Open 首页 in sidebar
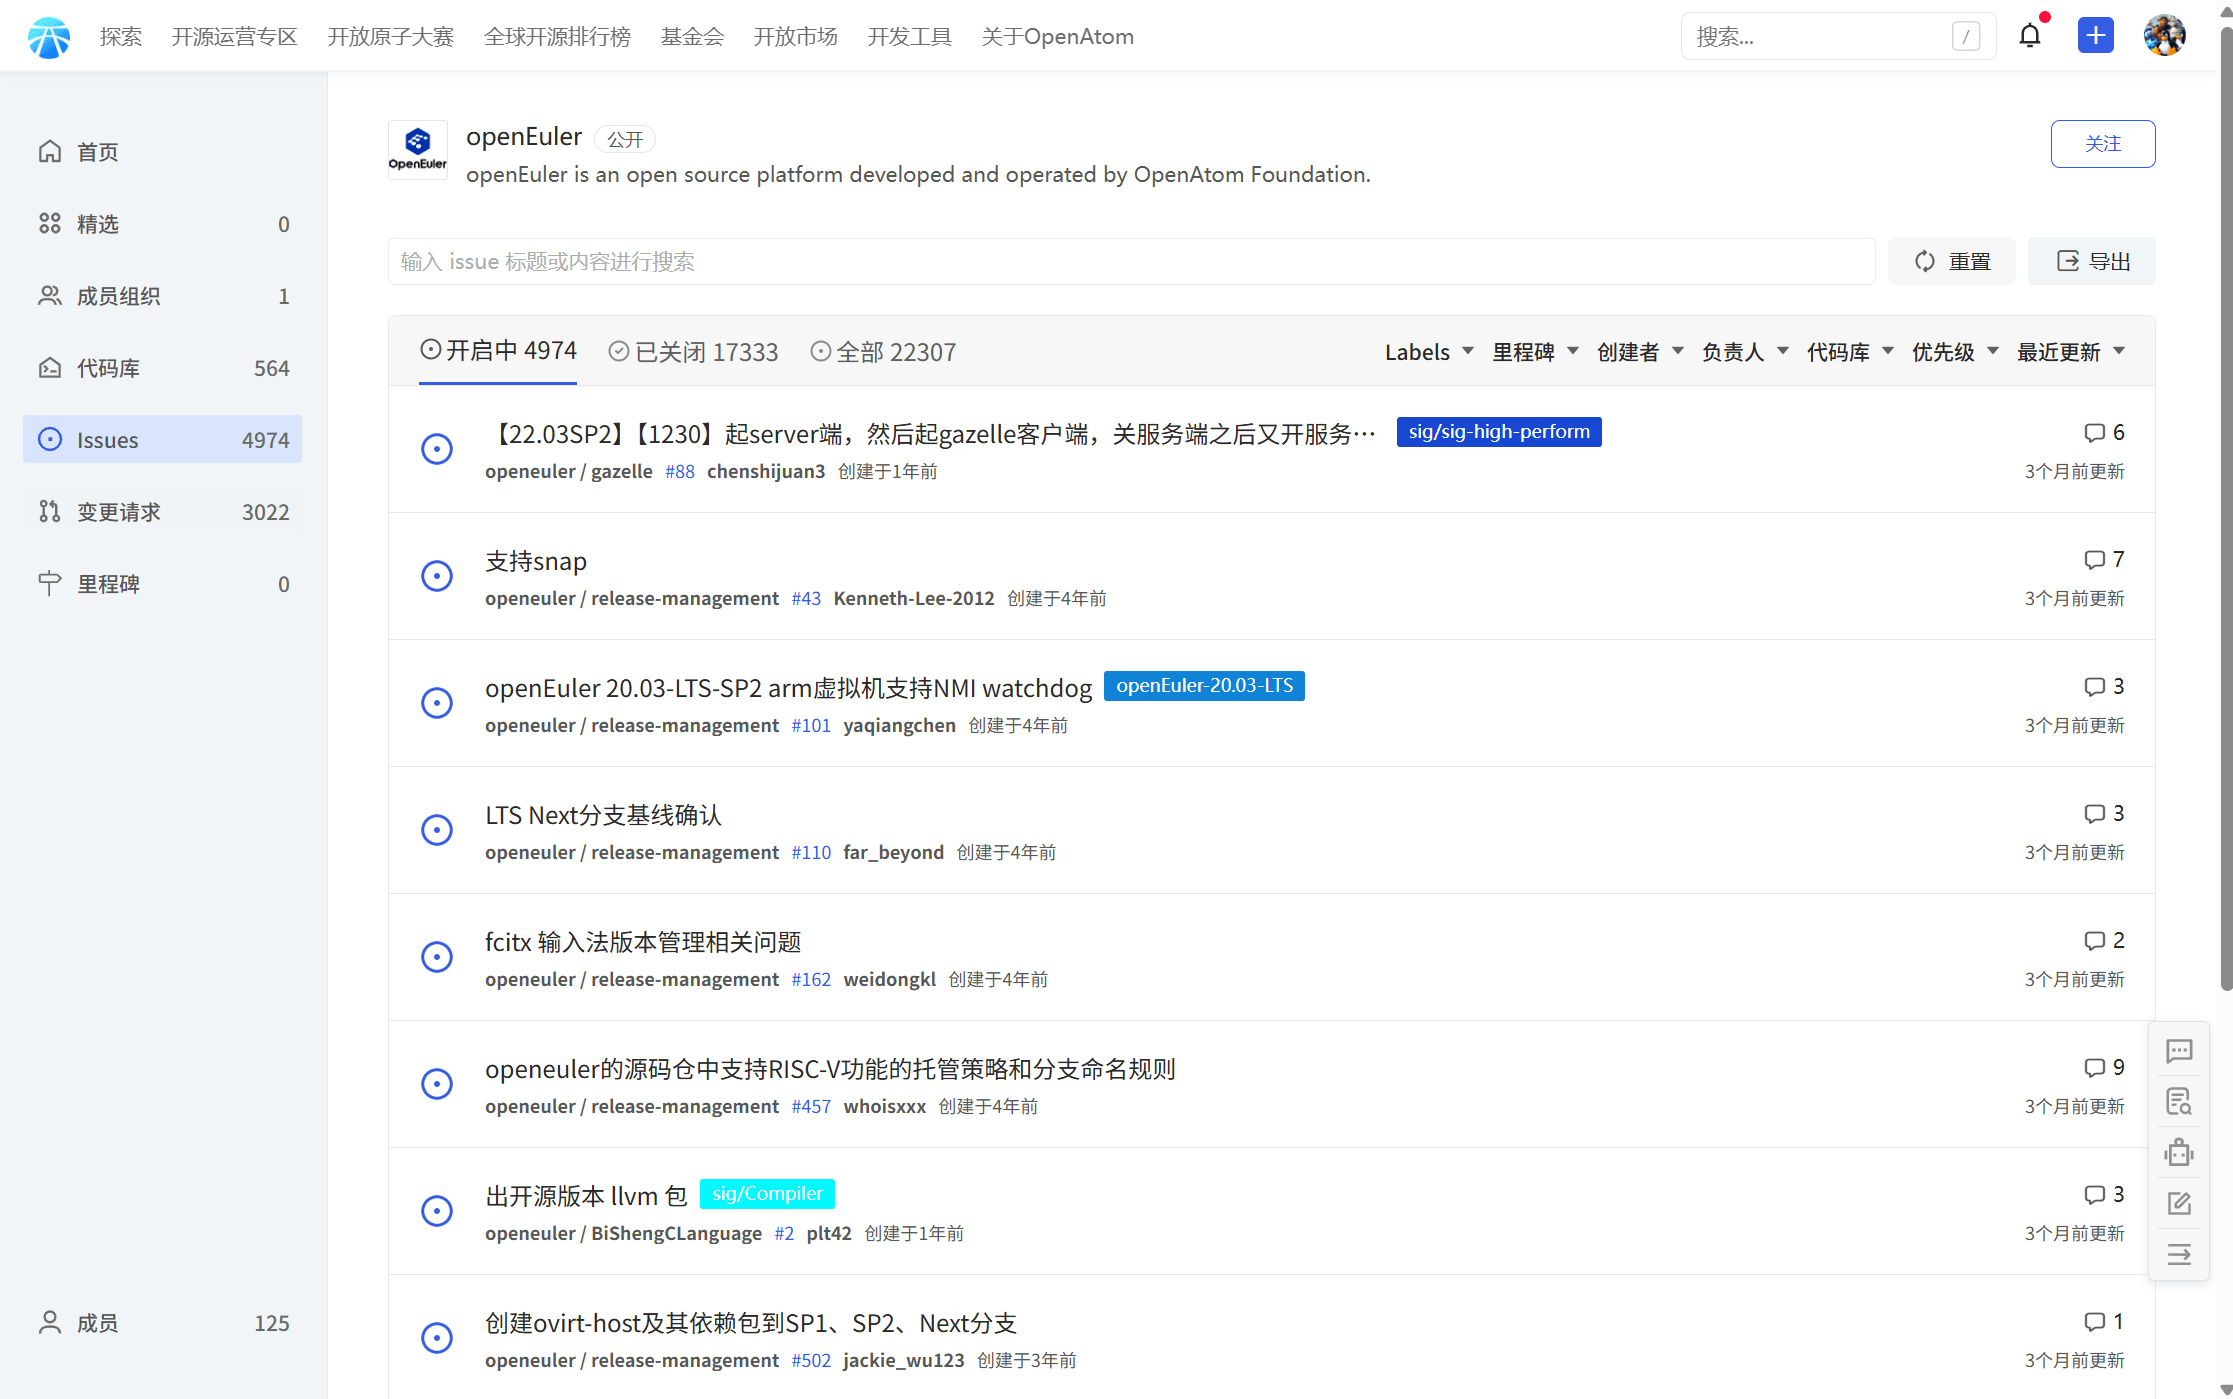 click(162, 152)
